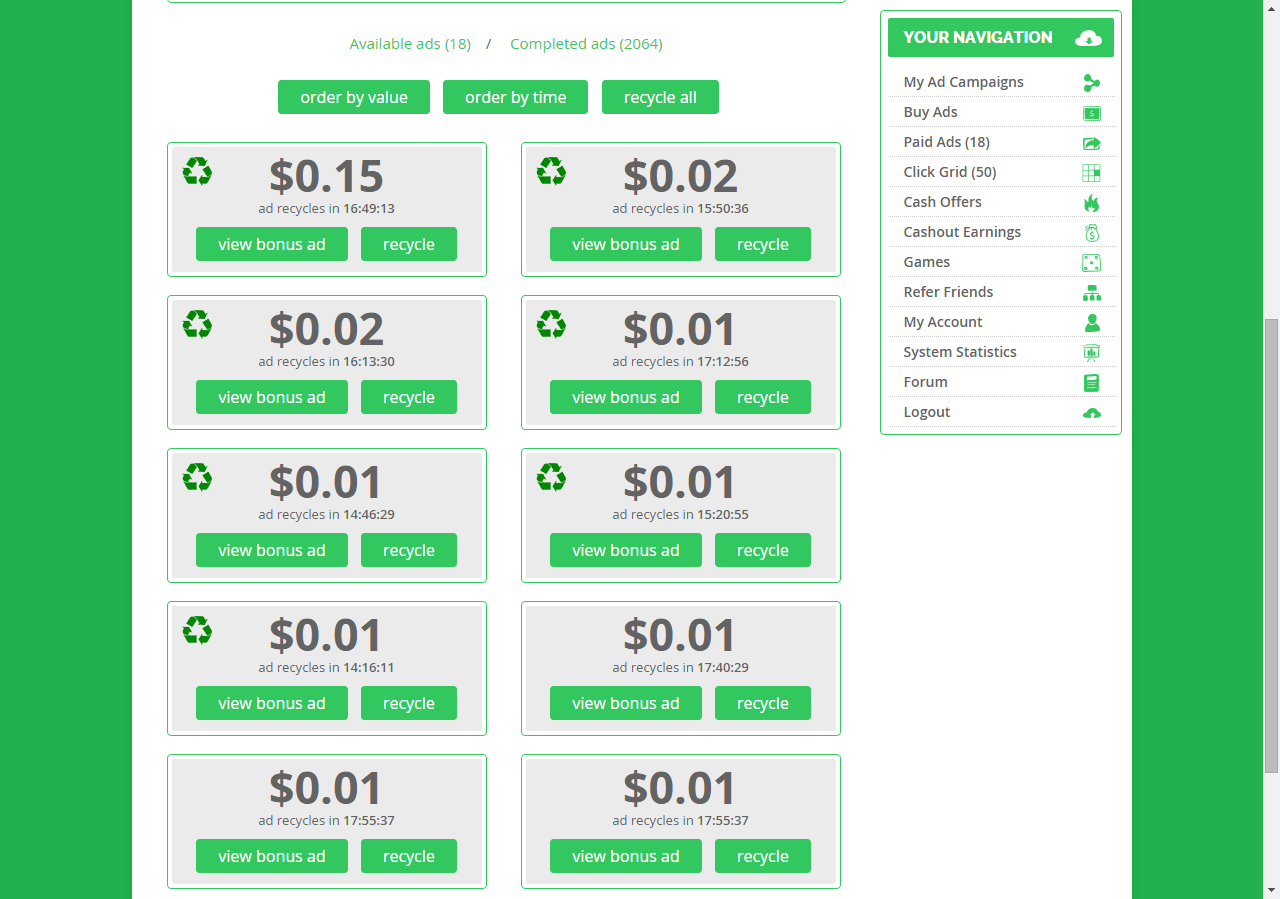View bonus ad for the $0.15 card
The width and height of the screenshot is (1280, 899).
(272, 244)
